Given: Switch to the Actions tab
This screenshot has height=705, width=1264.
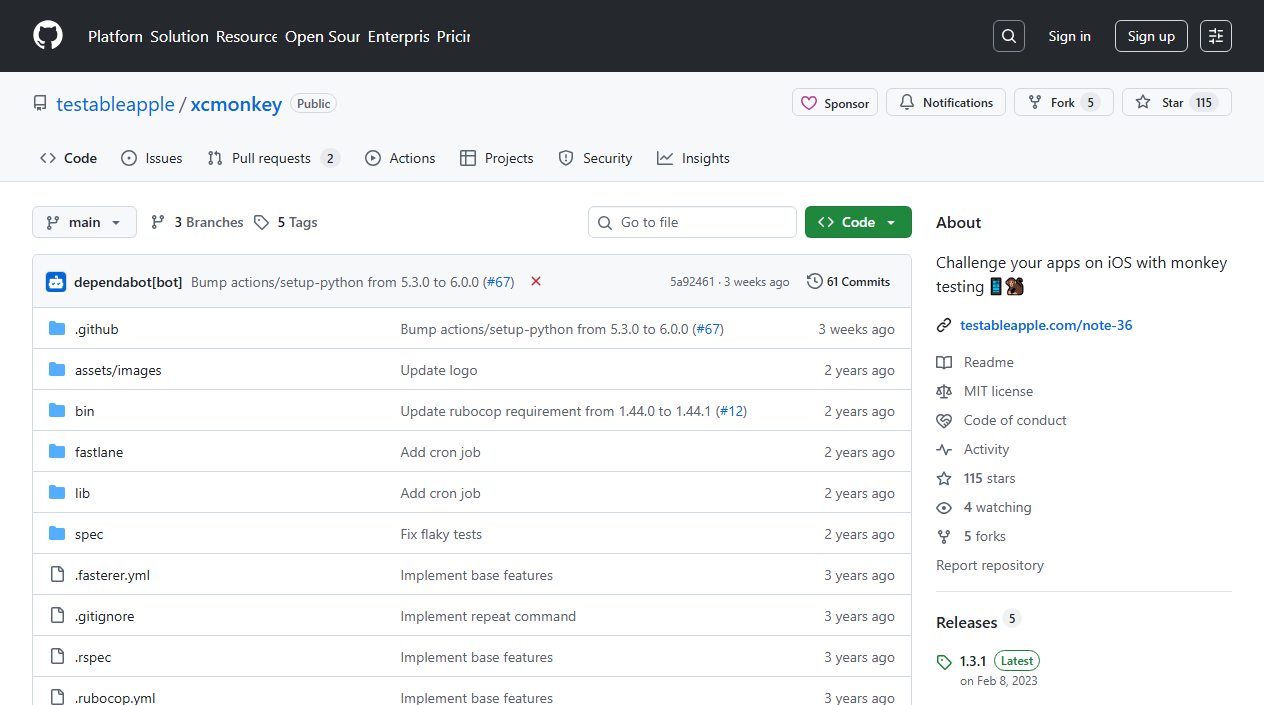Looking at the screenshot, I should click(x=400, y=158).
